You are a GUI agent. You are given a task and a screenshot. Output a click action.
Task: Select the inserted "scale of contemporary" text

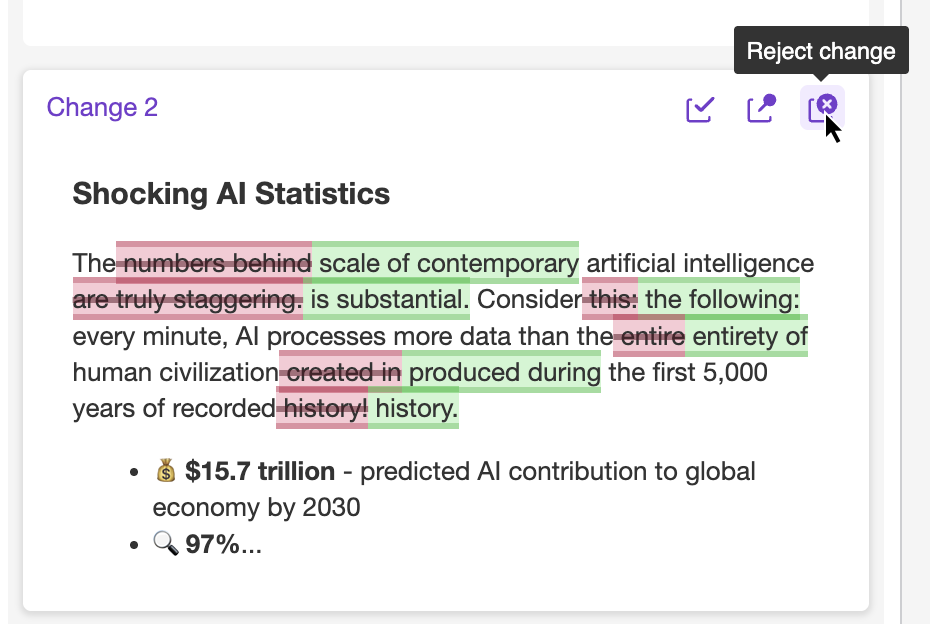pos(448,263)
